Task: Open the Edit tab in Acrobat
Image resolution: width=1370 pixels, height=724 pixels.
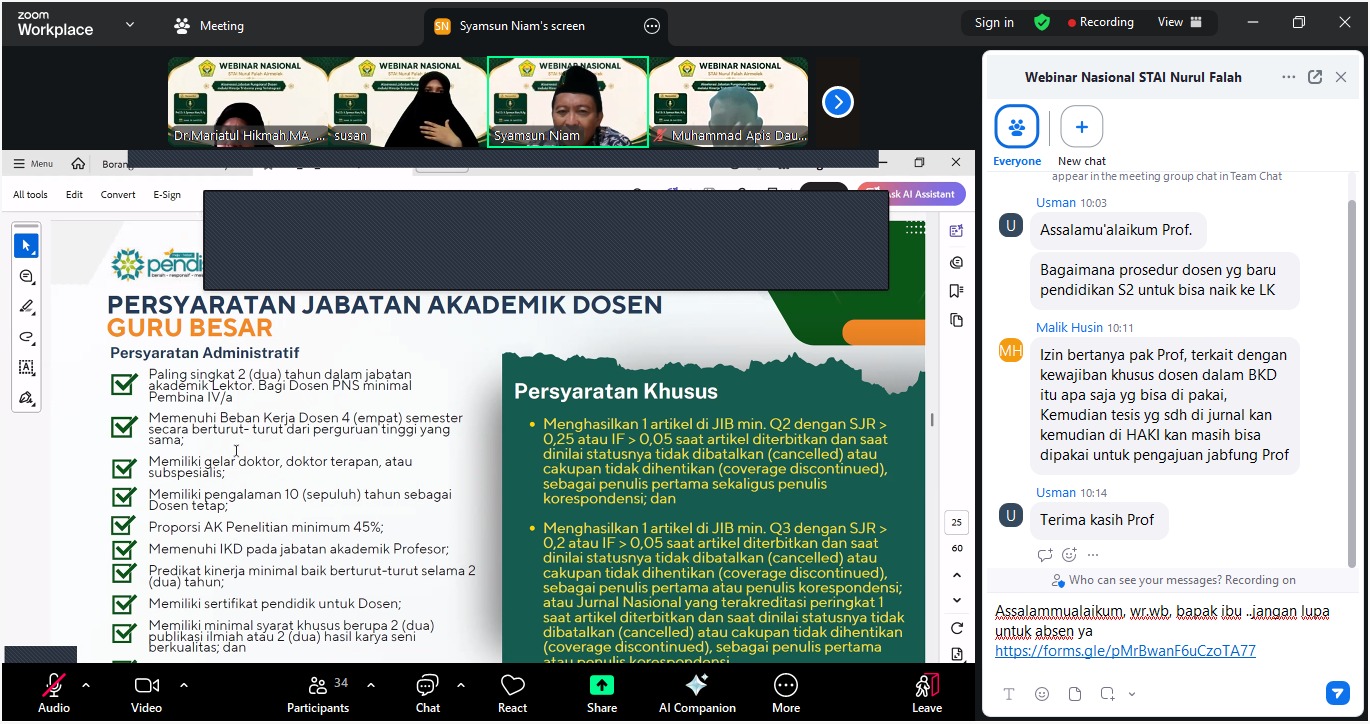Action: point(75,195)
